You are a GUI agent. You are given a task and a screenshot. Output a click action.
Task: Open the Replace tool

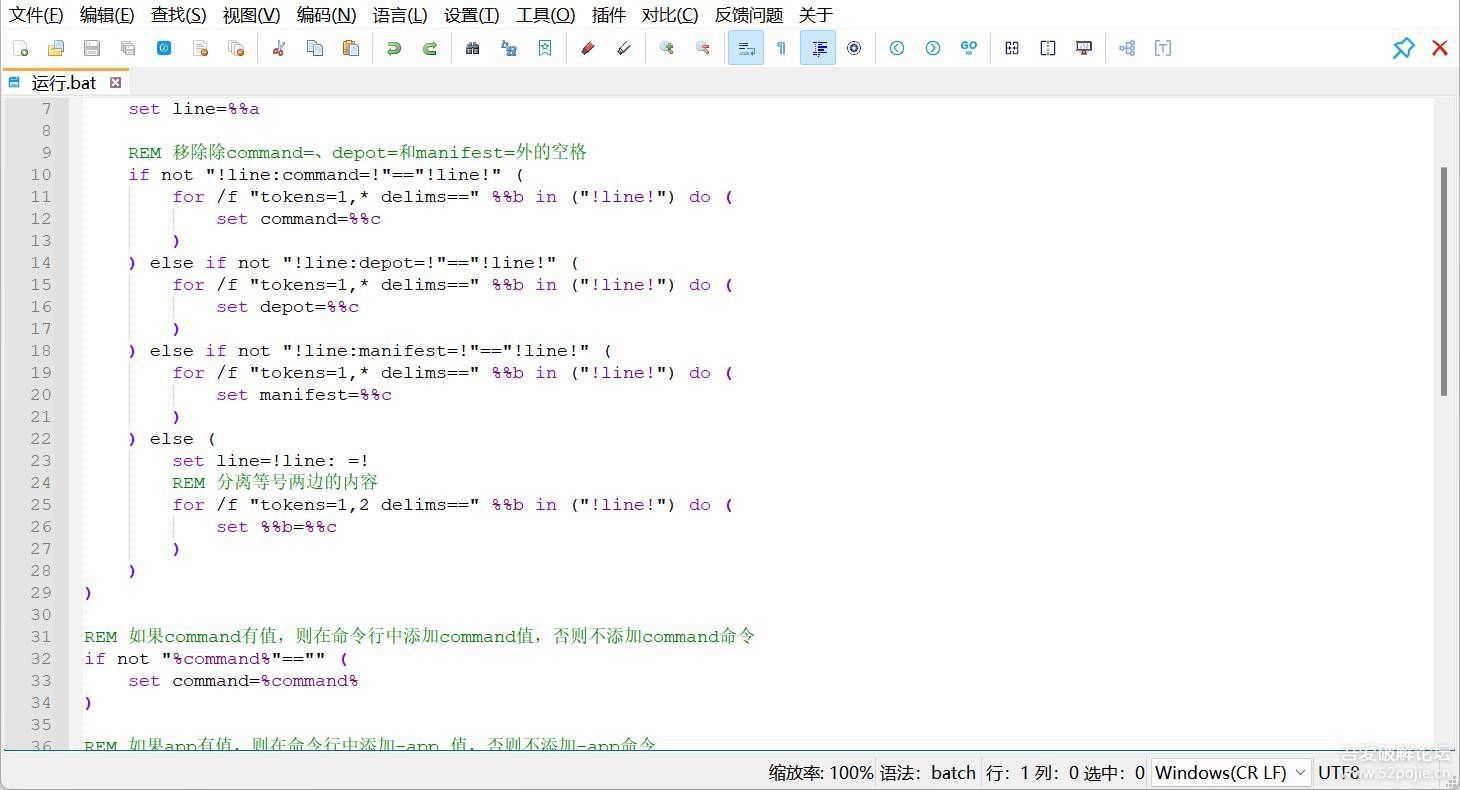[x=509, y=47]
